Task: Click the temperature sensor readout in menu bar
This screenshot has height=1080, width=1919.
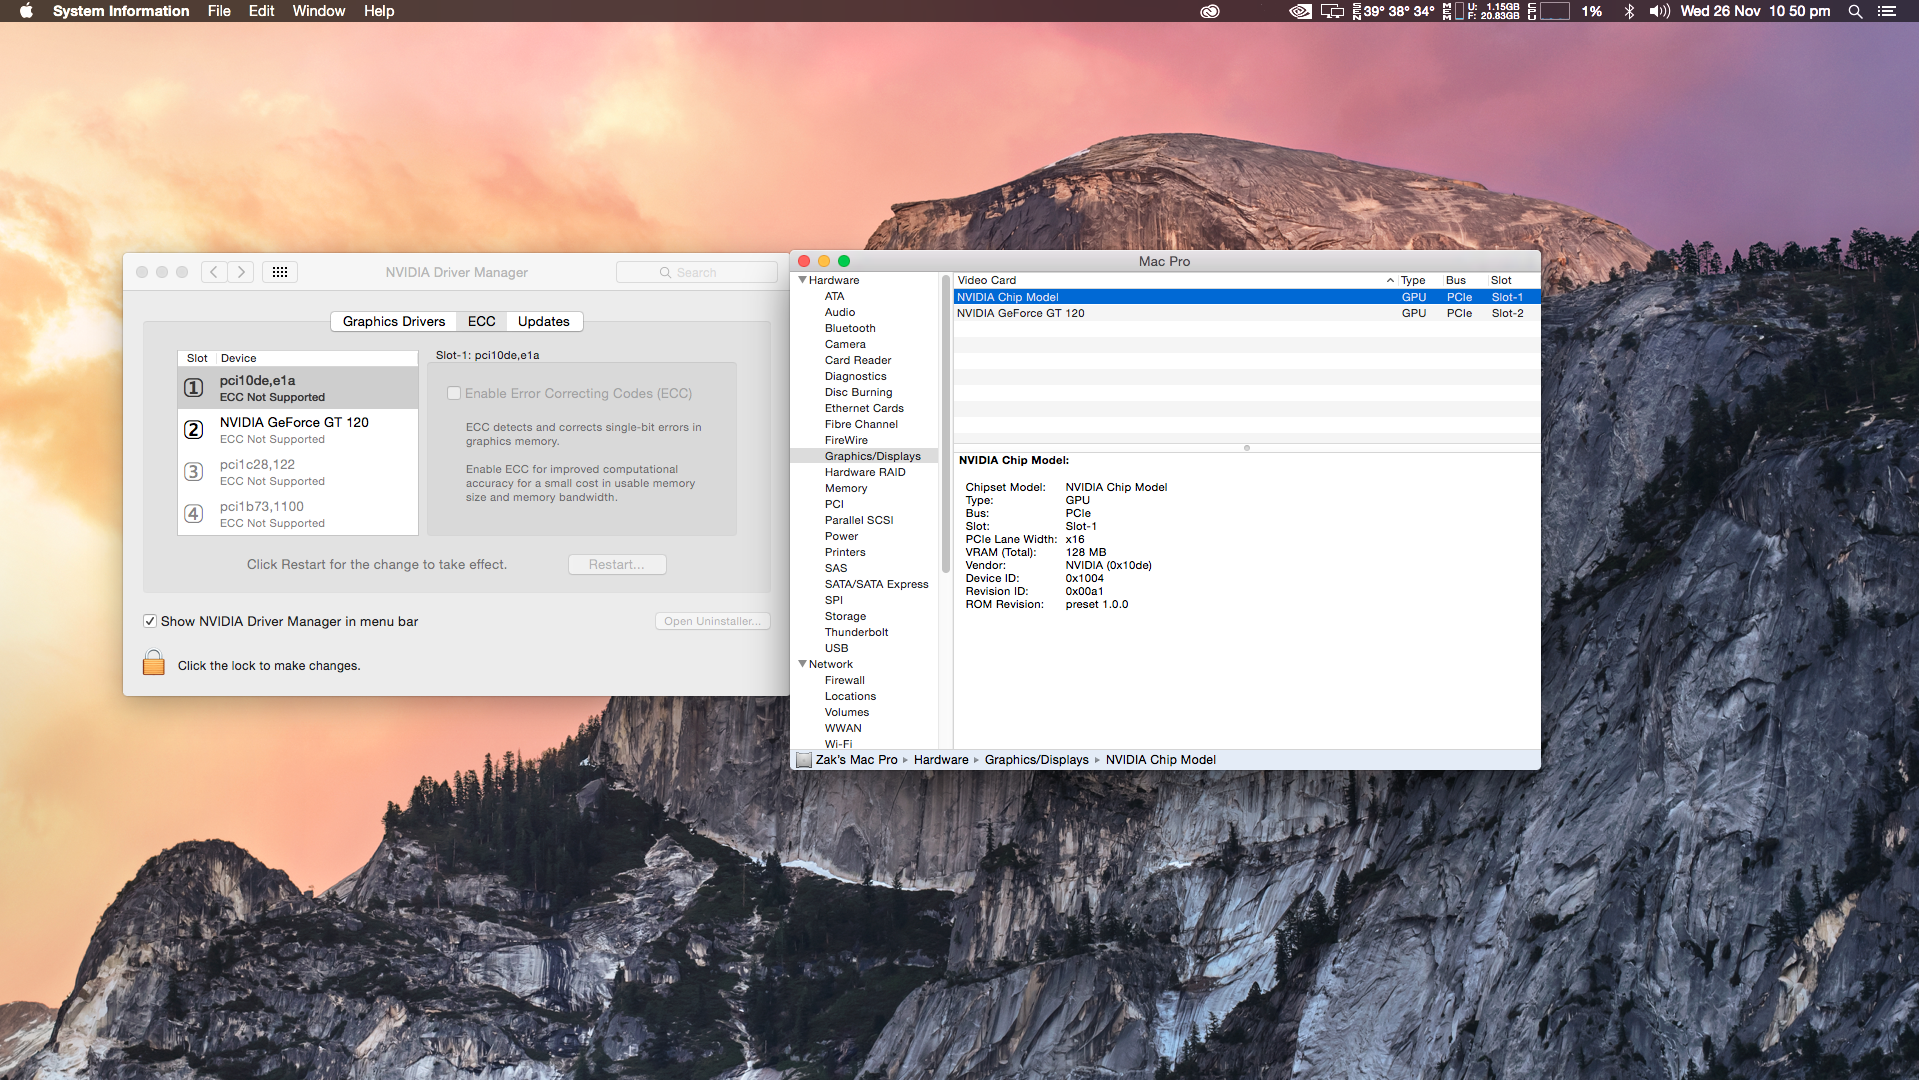Action: [x=1393, y=11]
